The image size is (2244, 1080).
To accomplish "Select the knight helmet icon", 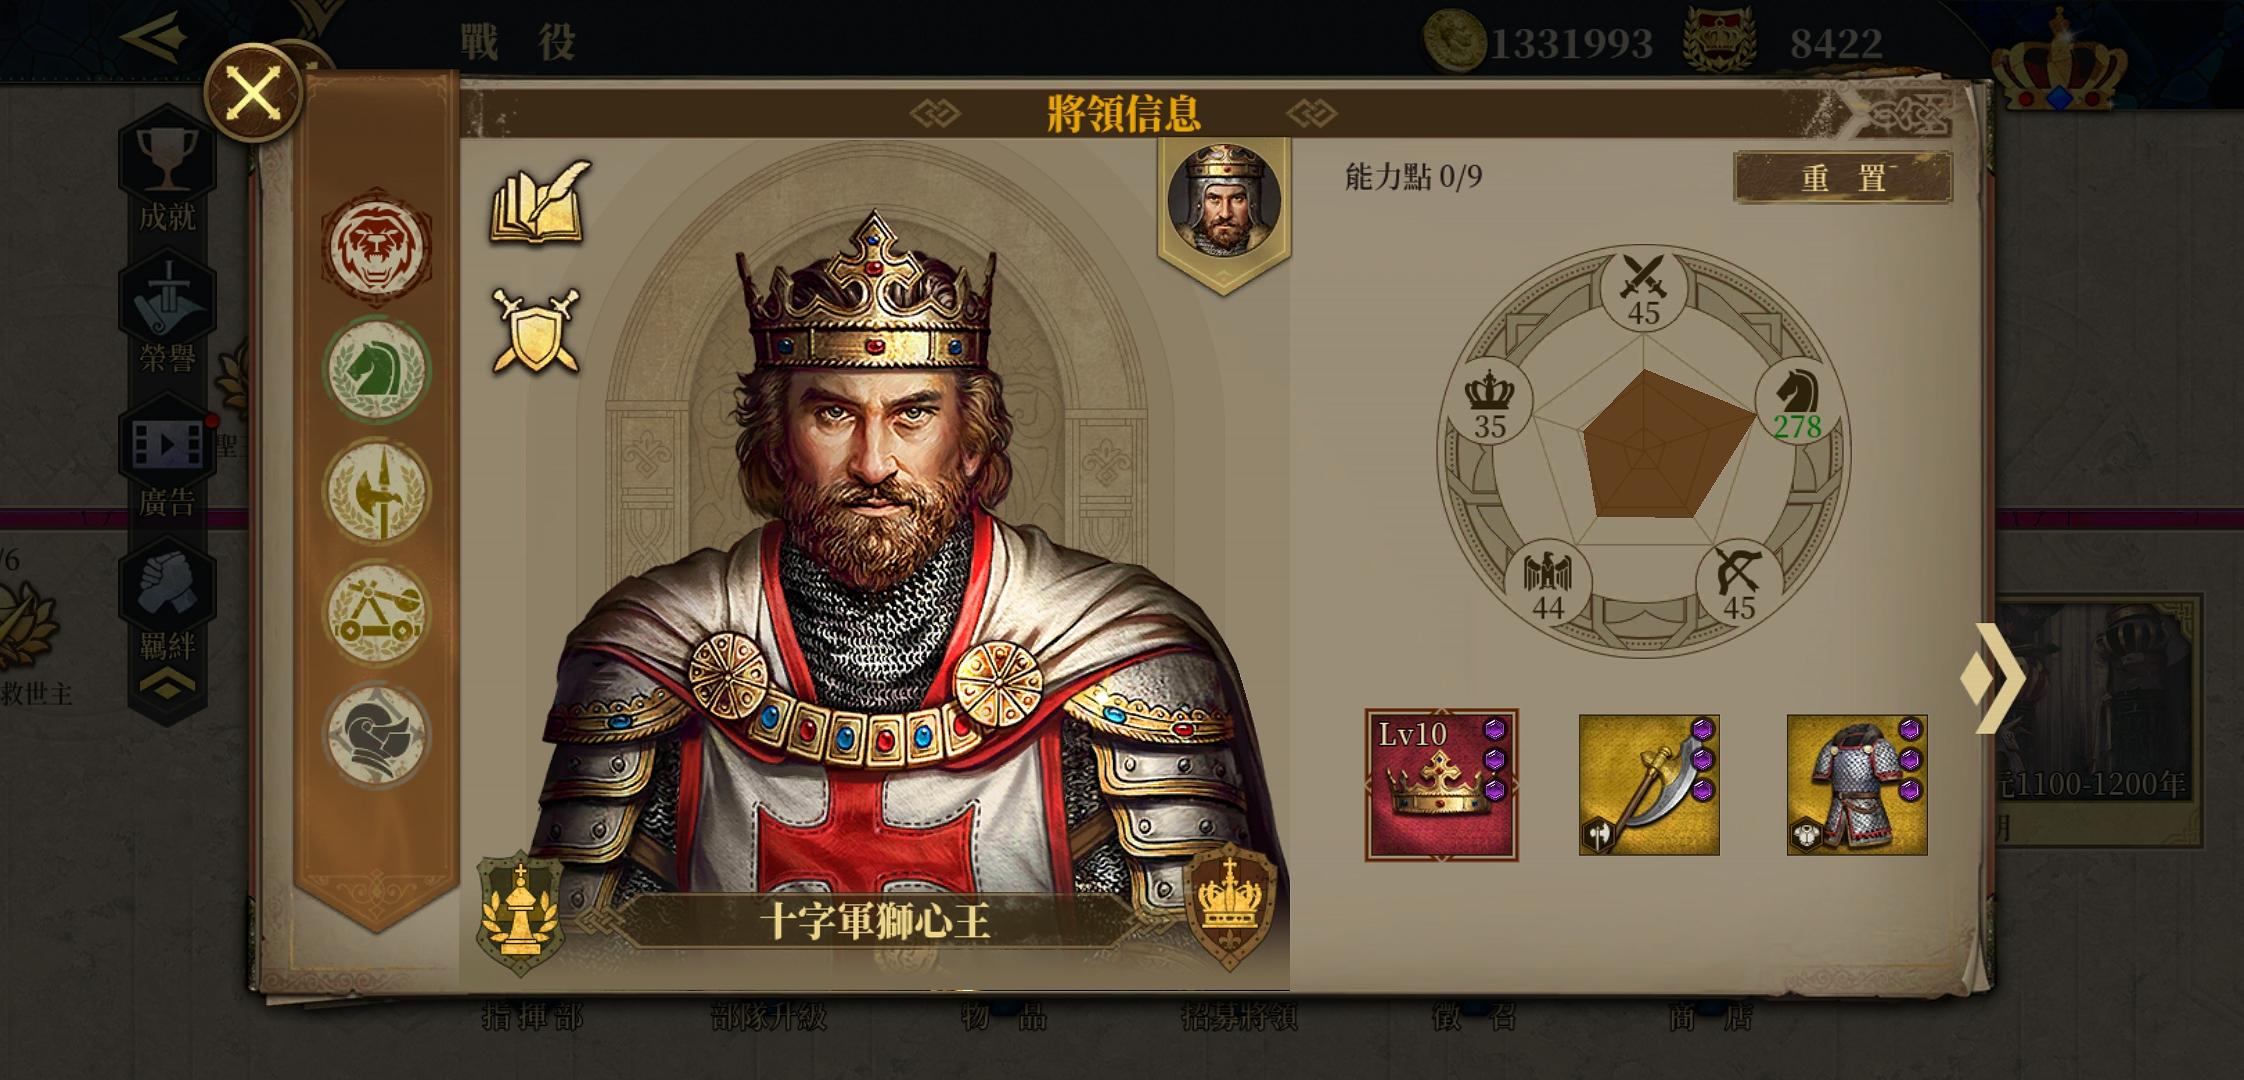I will (376, 735).
